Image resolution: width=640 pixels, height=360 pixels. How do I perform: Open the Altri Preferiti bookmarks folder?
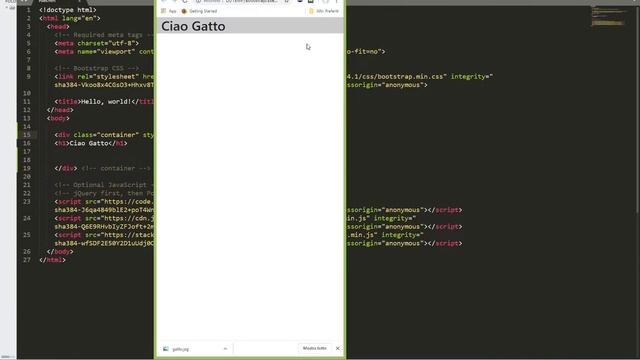click(324, 11)
